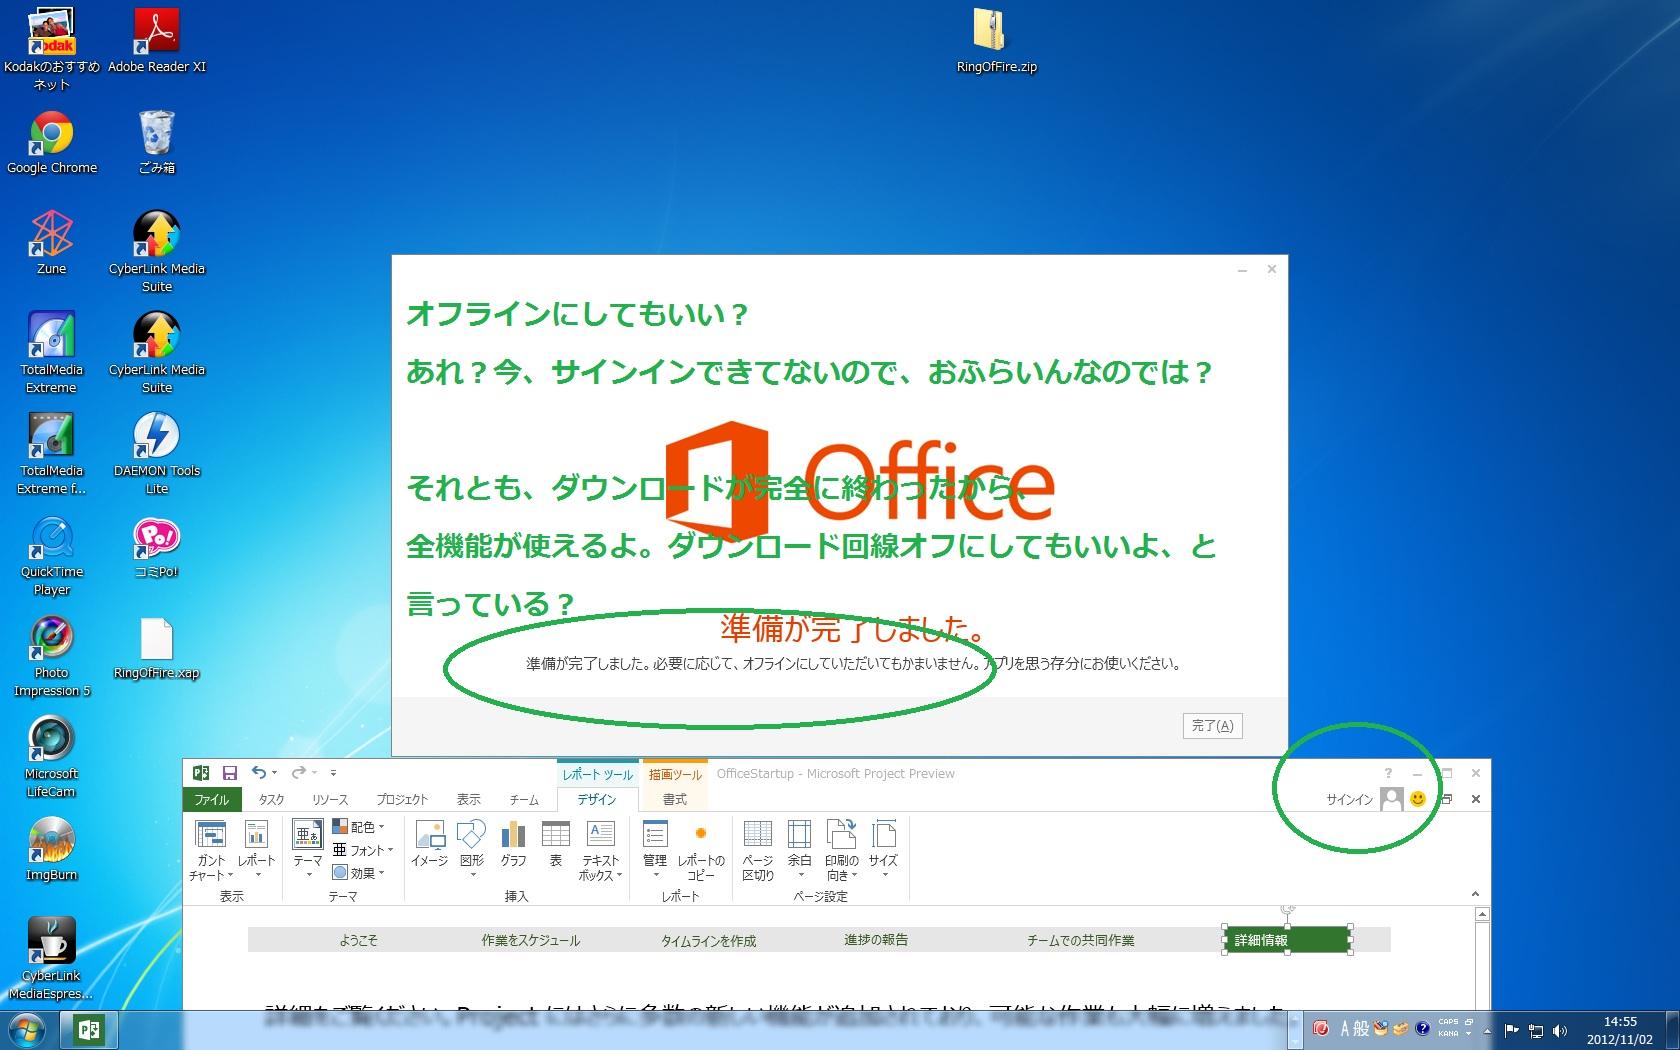
Task: Open the volume control in system tray
Action: [x=1560, y=1031]
